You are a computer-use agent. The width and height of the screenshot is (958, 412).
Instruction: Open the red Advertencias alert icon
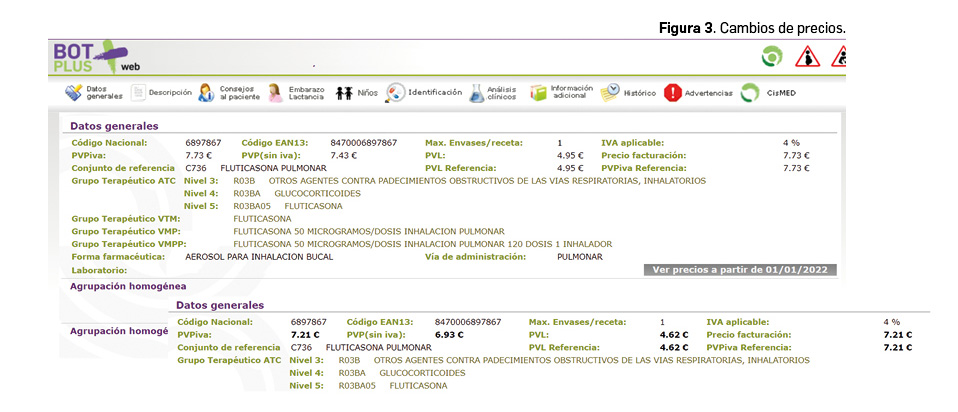(x=673, y=93)
